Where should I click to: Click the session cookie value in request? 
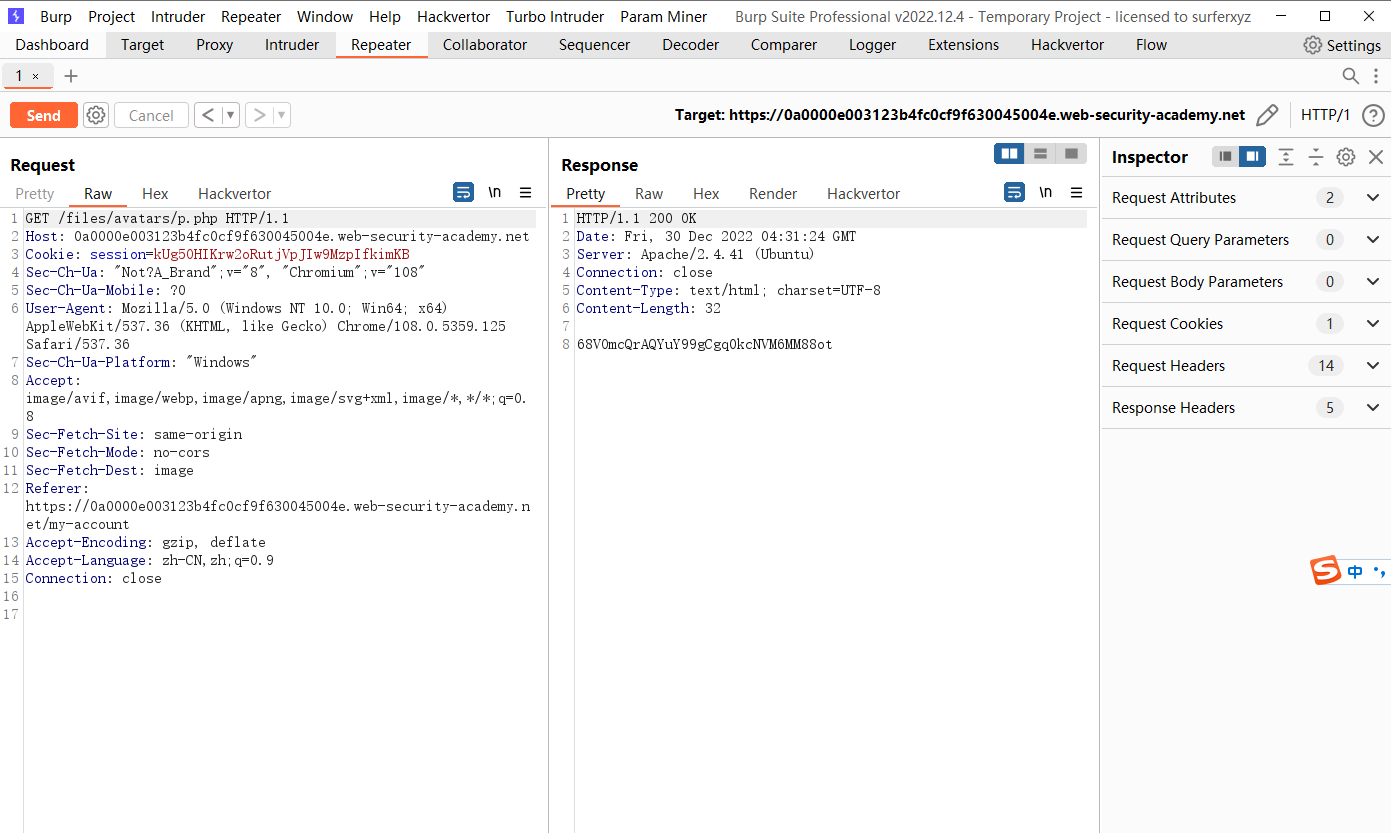point(281,254)
